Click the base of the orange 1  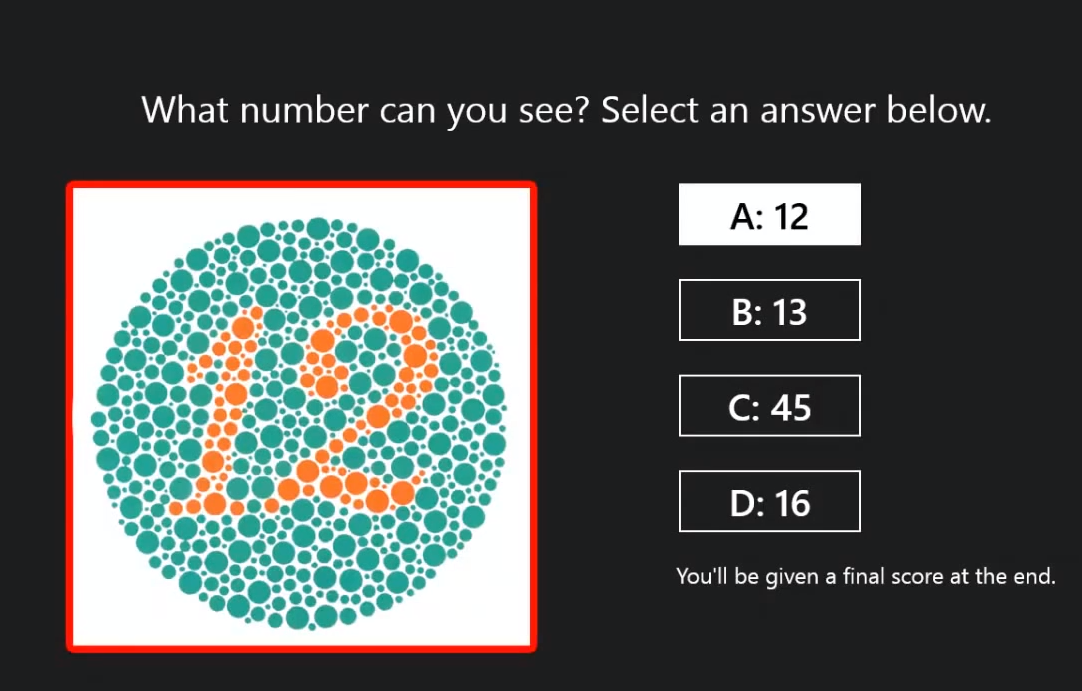click(207, 505)
